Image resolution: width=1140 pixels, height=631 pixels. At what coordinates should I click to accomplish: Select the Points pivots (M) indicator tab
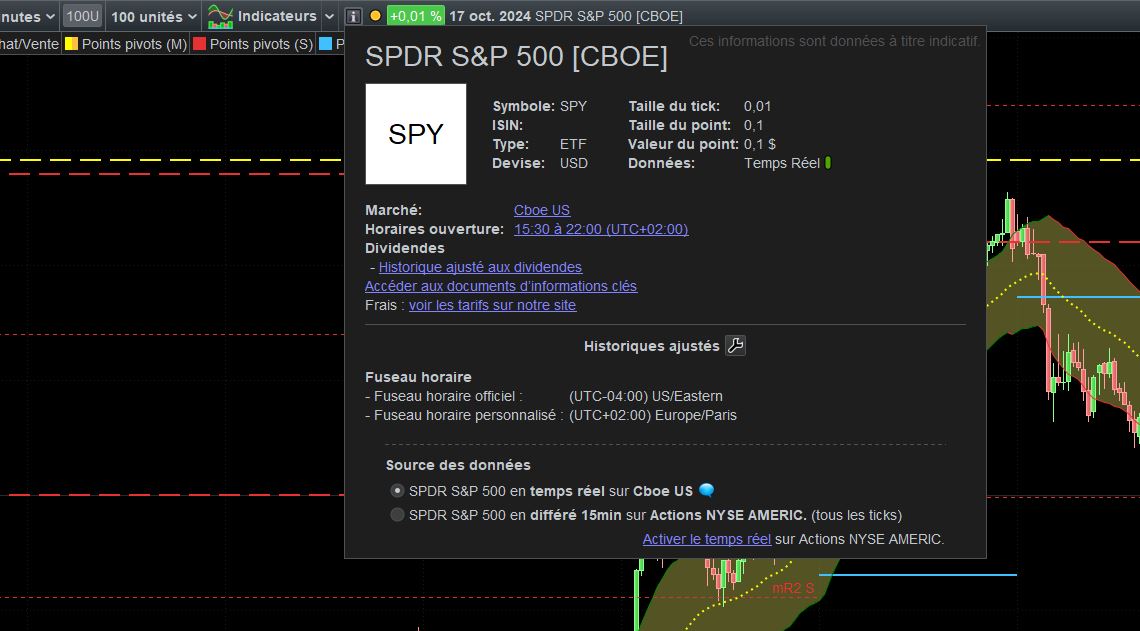pos(125,44)
